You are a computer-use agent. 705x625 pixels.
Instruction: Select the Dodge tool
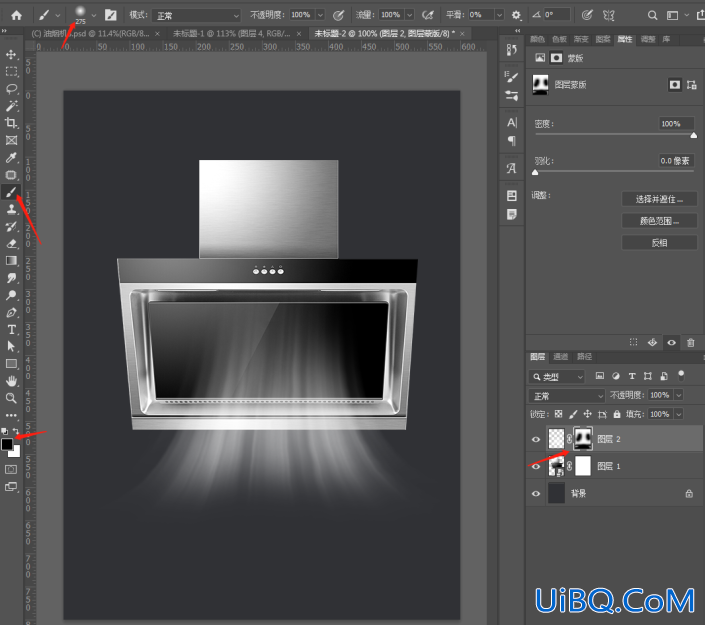(x=11, y=295)
